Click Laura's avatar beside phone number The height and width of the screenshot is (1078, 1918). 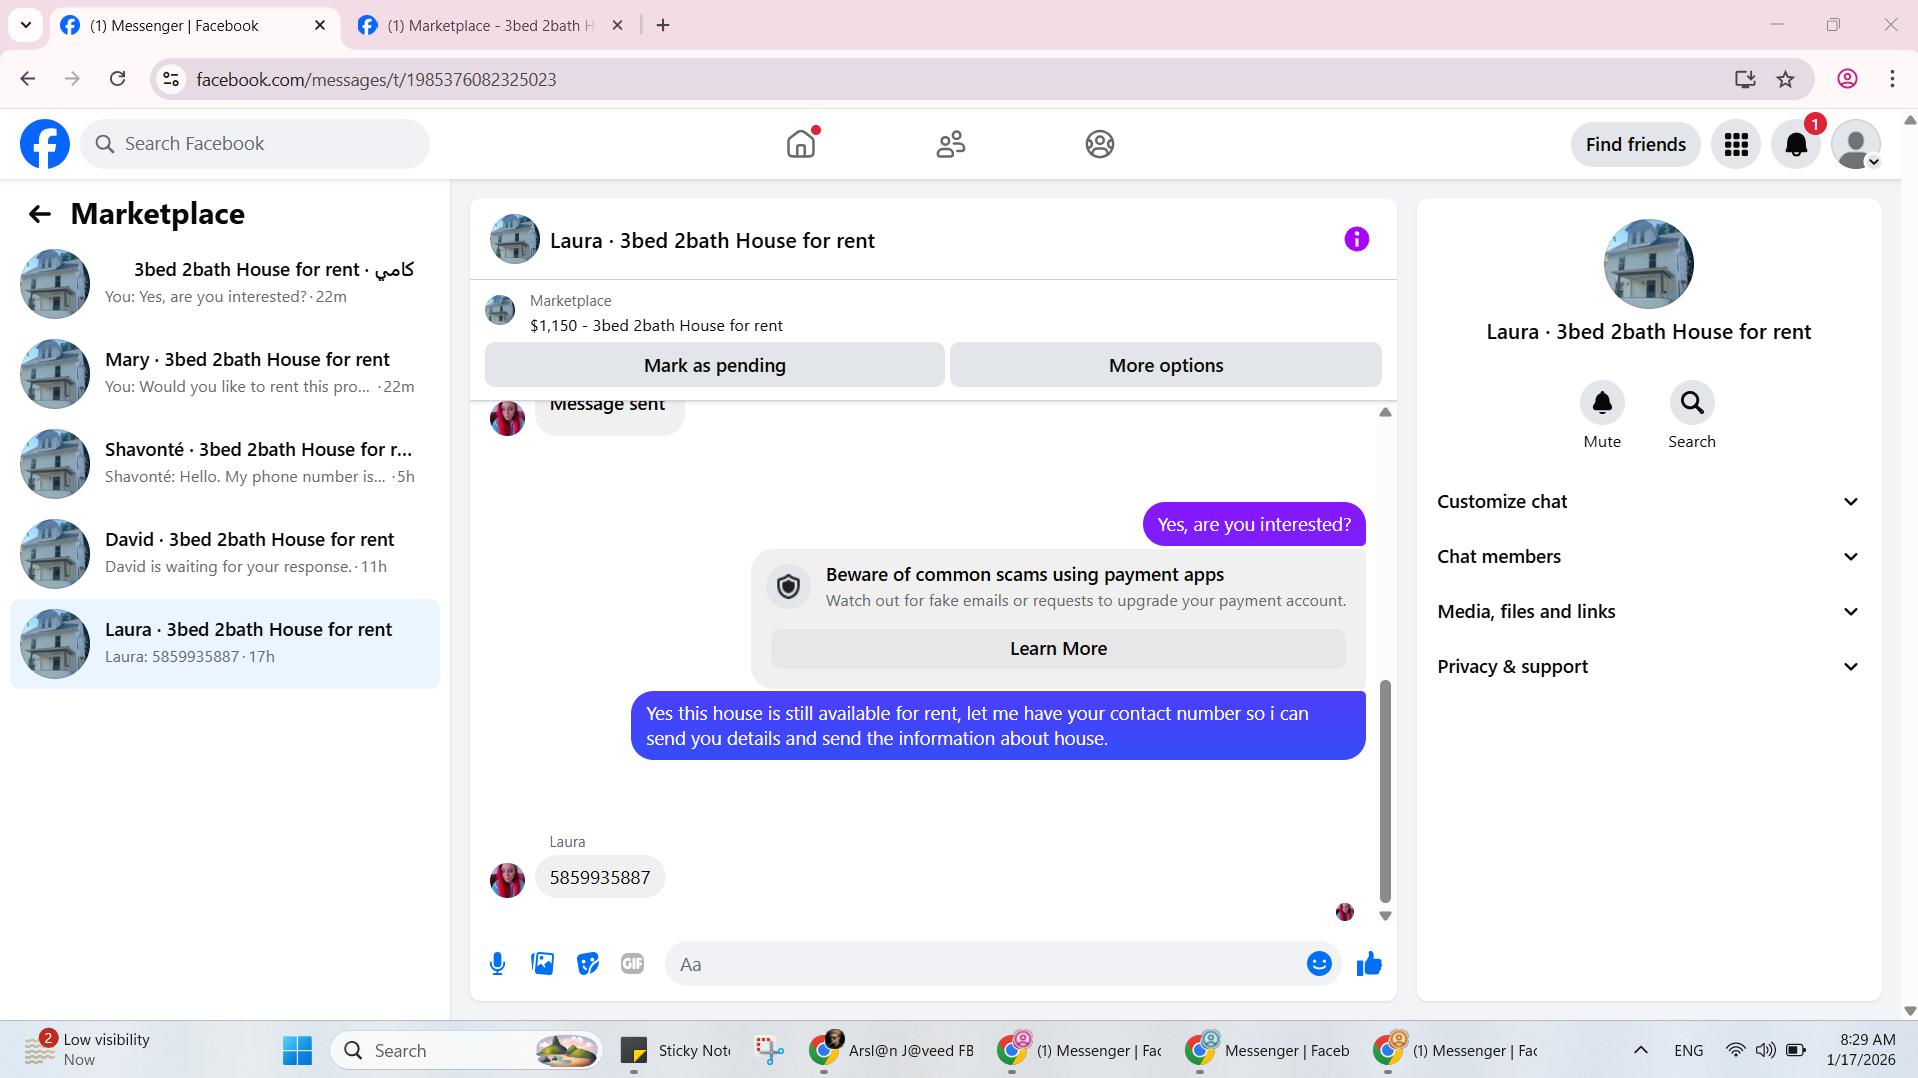[x=507, y=881]
